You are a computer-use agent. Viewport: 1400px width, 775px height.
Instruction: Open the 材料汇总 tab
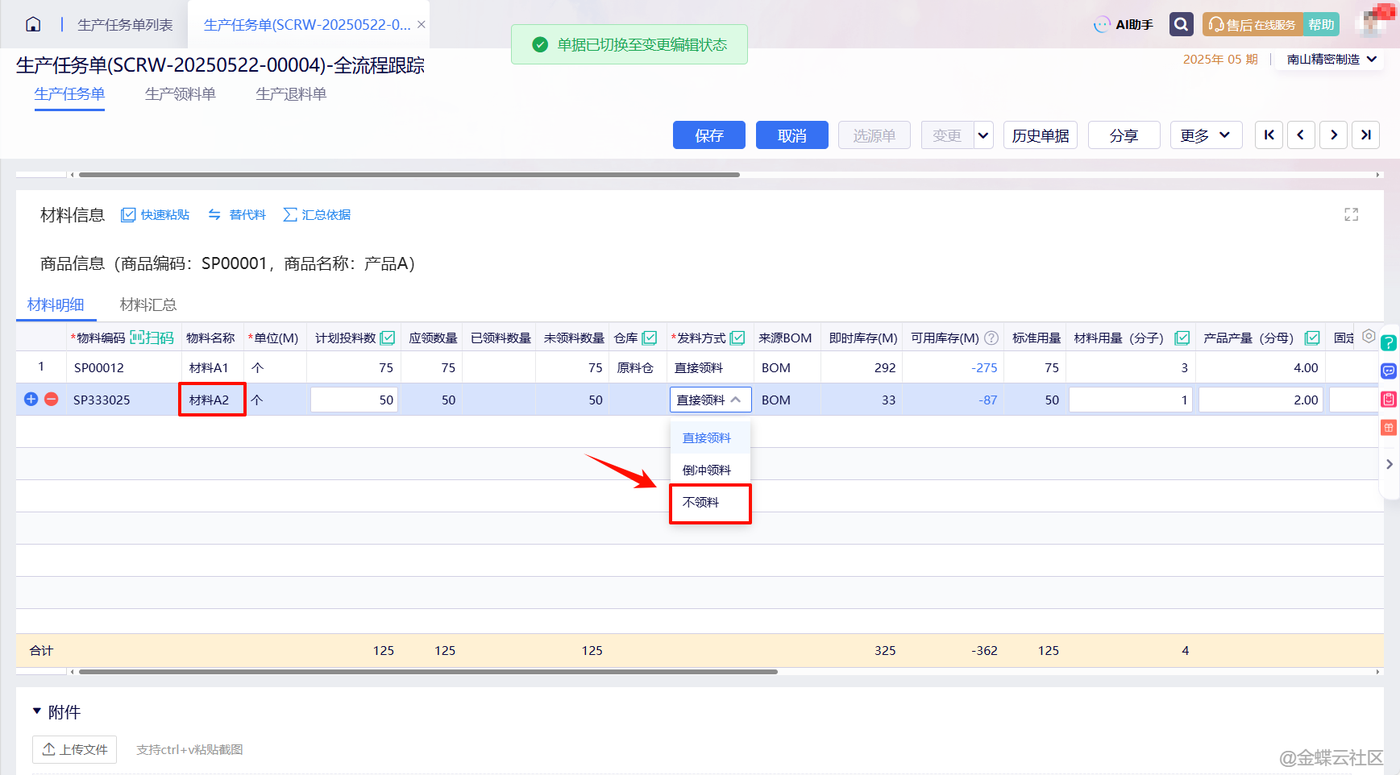click(148, 305)
